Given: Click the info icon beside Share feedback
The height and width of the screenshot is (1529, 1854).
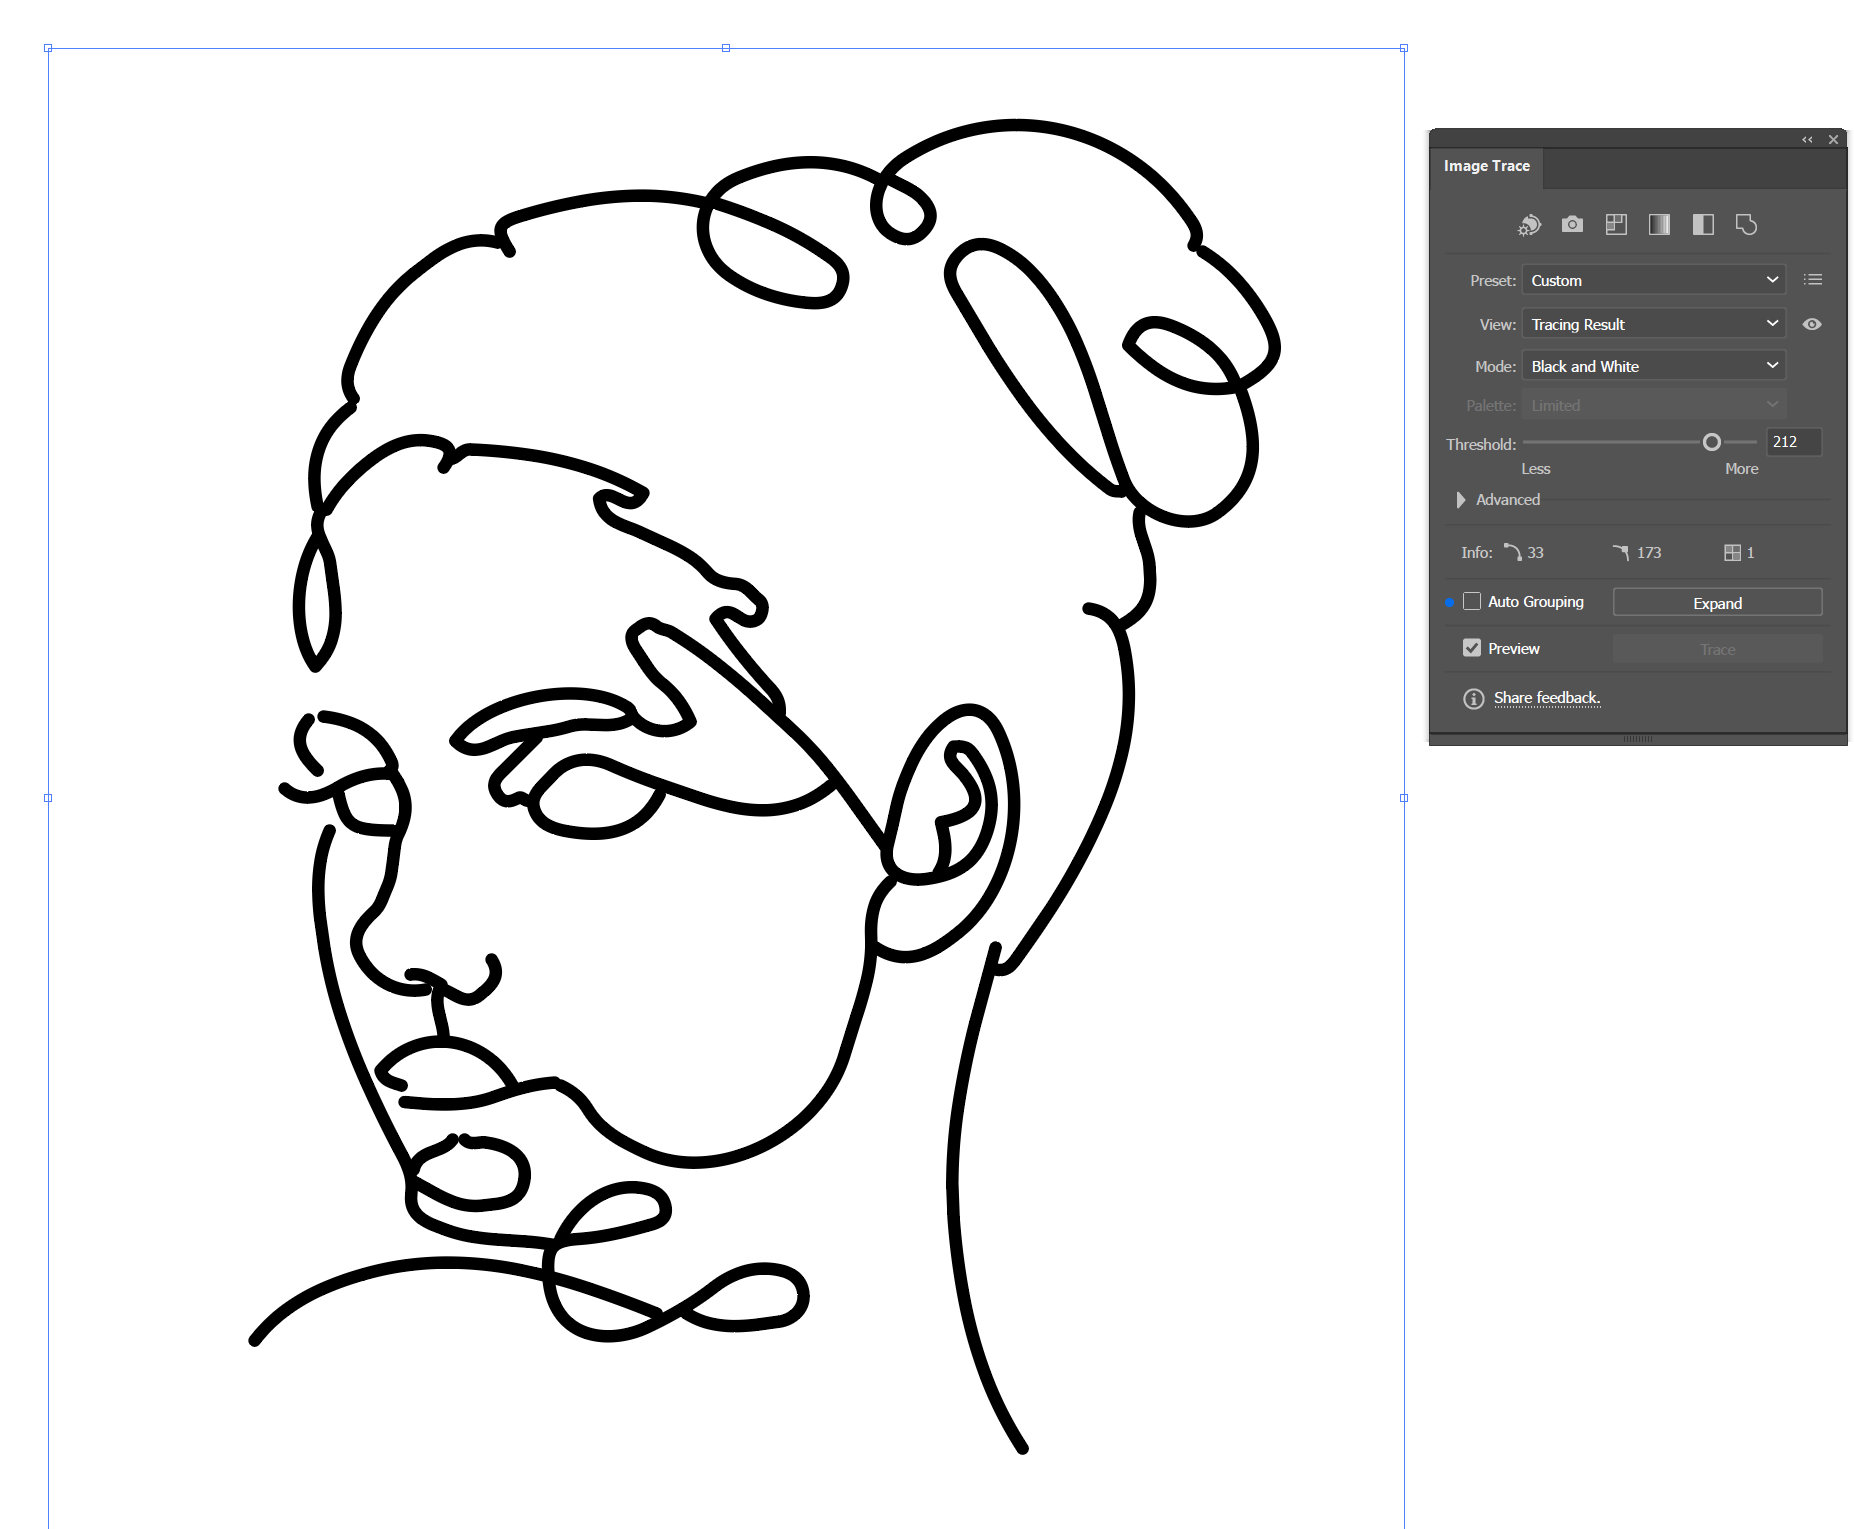Looking at the screenshot, I should click(x=1473, y=698).
